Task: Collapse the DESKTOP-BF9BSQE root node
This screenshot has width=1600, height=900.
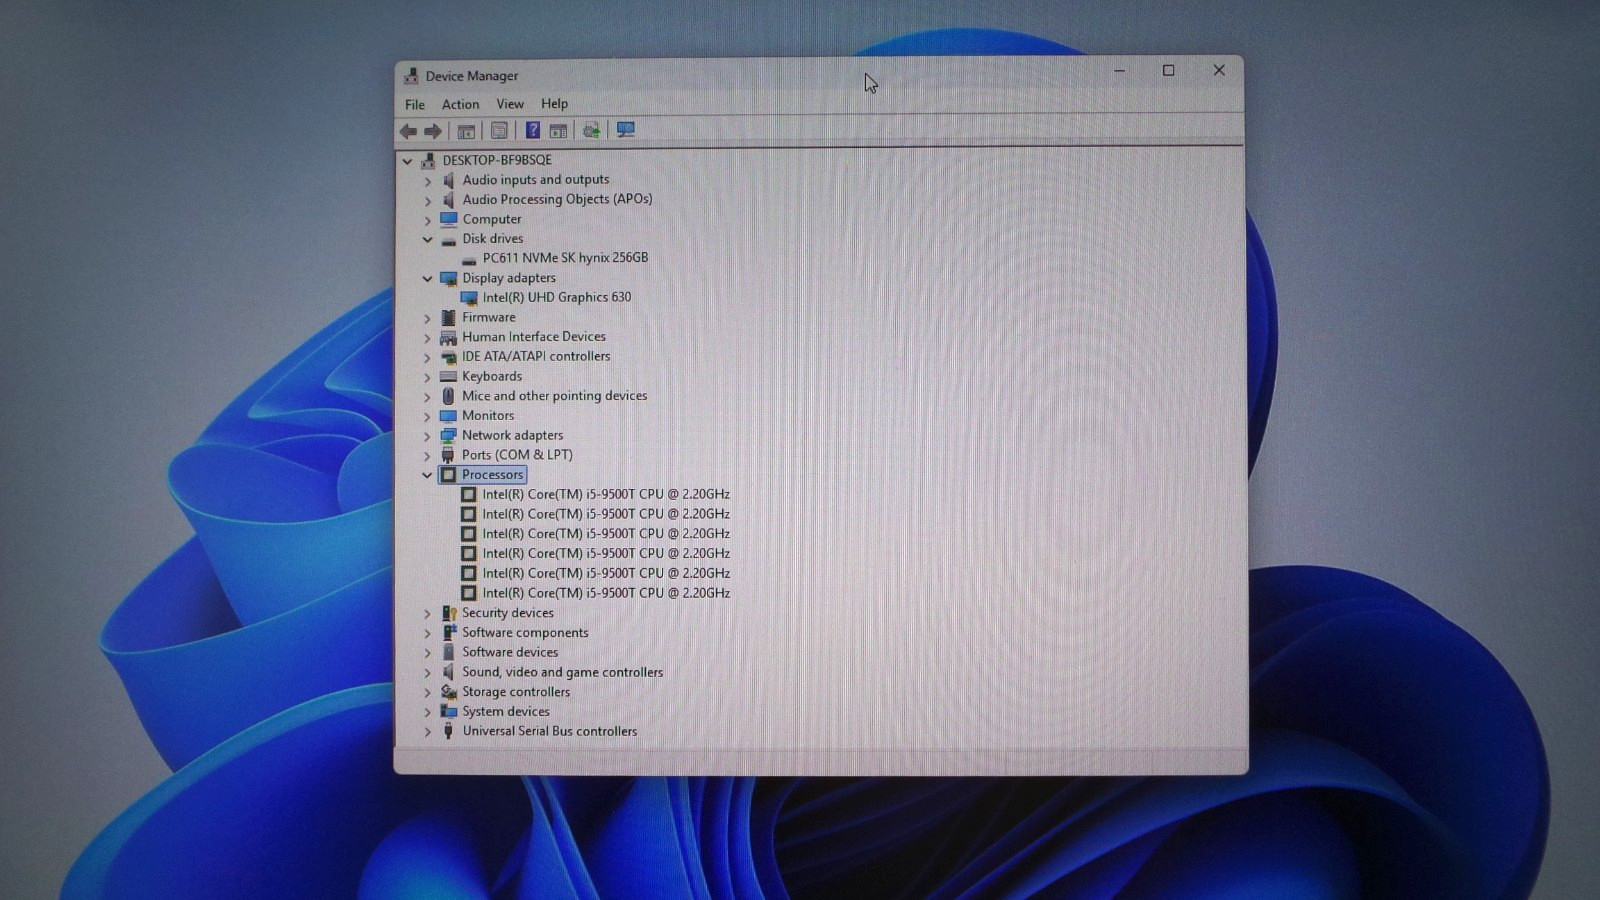Action: (x=407, y=161)
